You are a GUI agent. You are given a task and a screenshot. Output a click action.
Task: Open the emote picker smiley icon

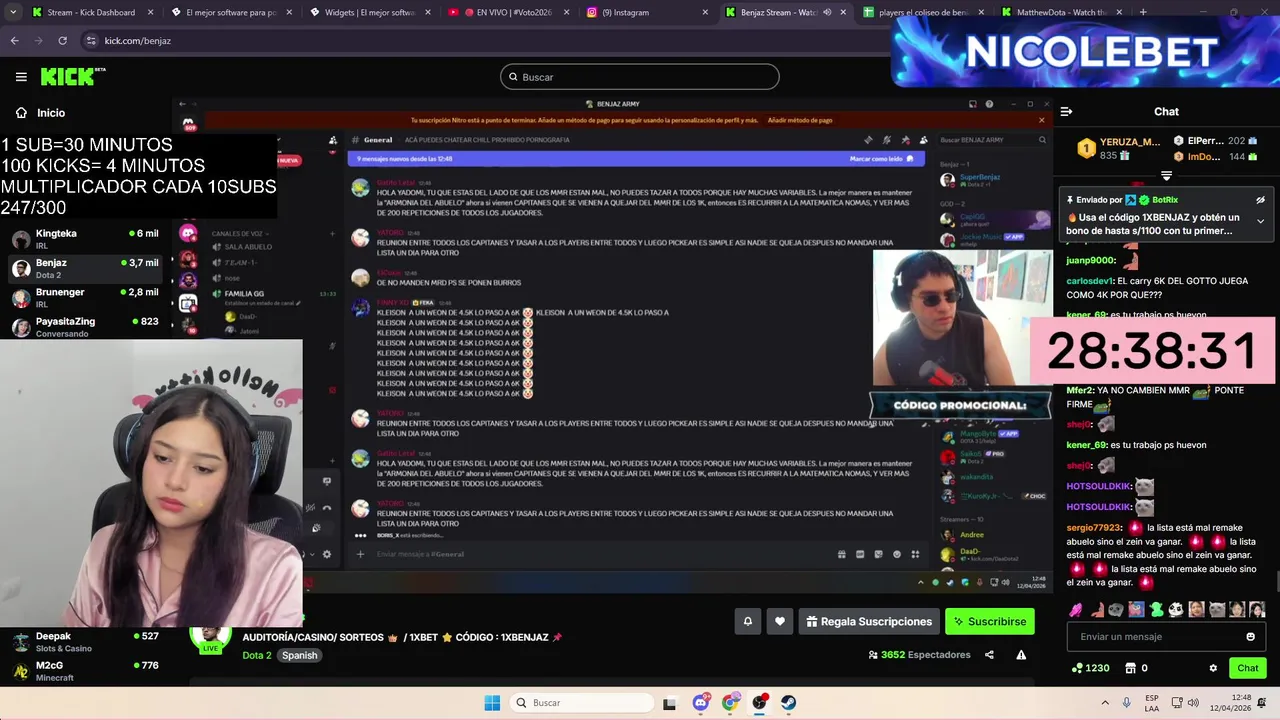tap(1250, 637)
